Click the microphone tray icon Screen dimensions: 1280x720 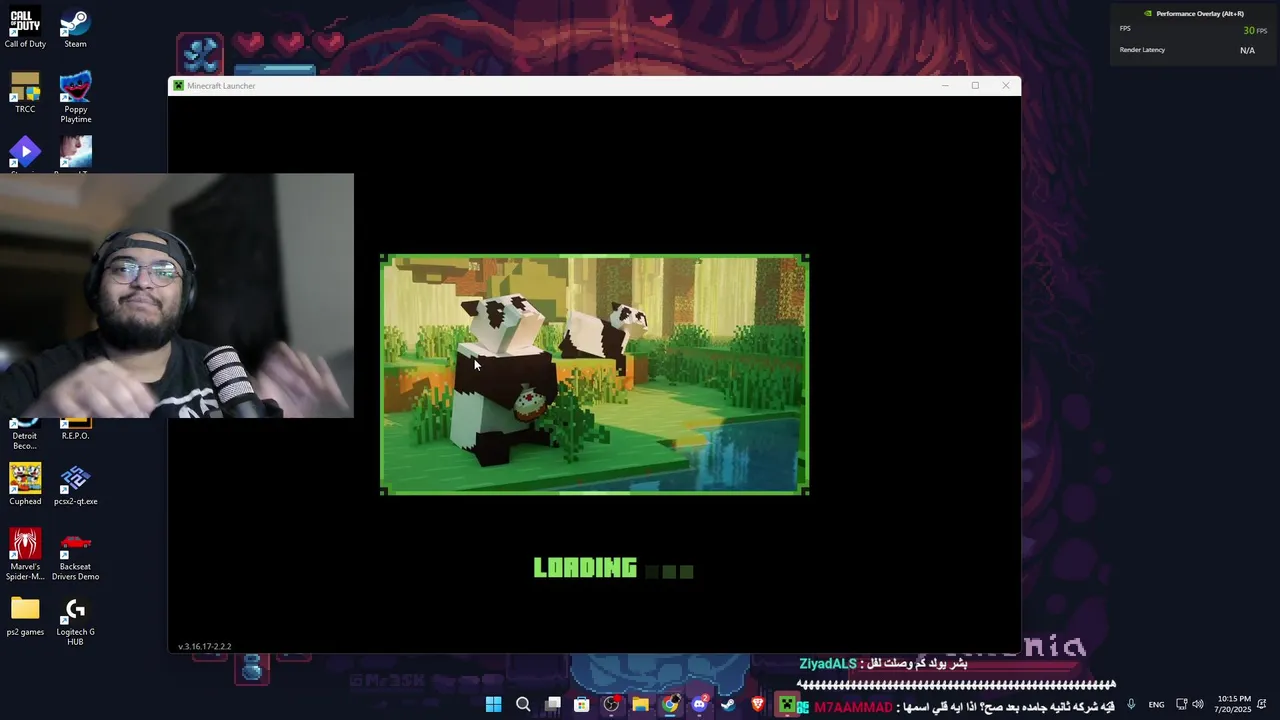point(1131,705)
